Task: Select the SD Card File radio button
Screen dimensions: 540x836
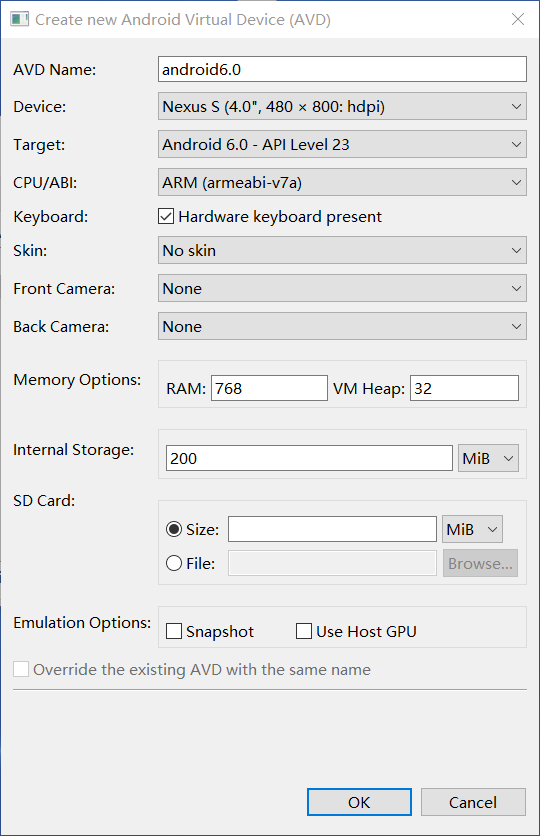Action: tap(174, 563)
